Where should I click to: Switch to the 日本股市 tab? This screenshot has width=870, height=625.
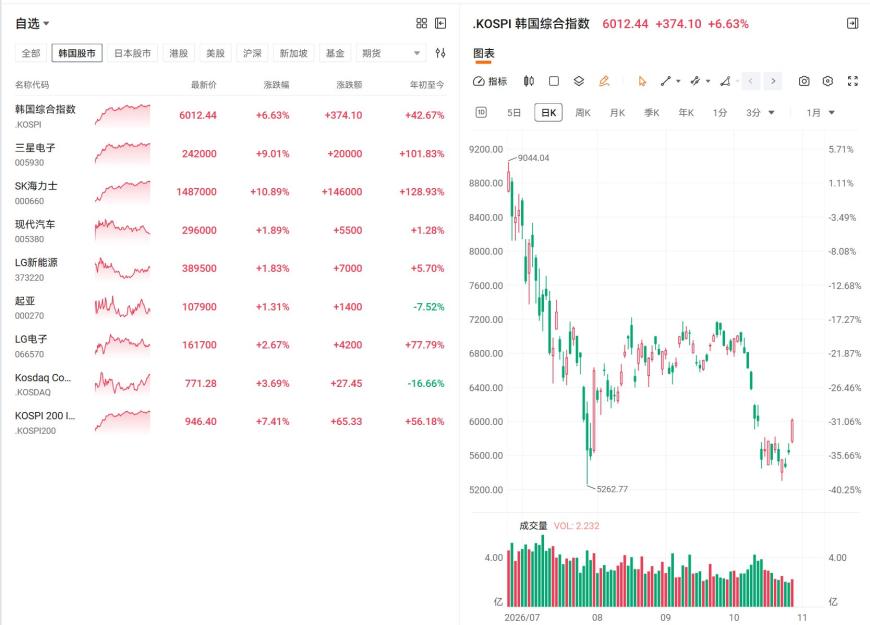[x=133, y=53]
